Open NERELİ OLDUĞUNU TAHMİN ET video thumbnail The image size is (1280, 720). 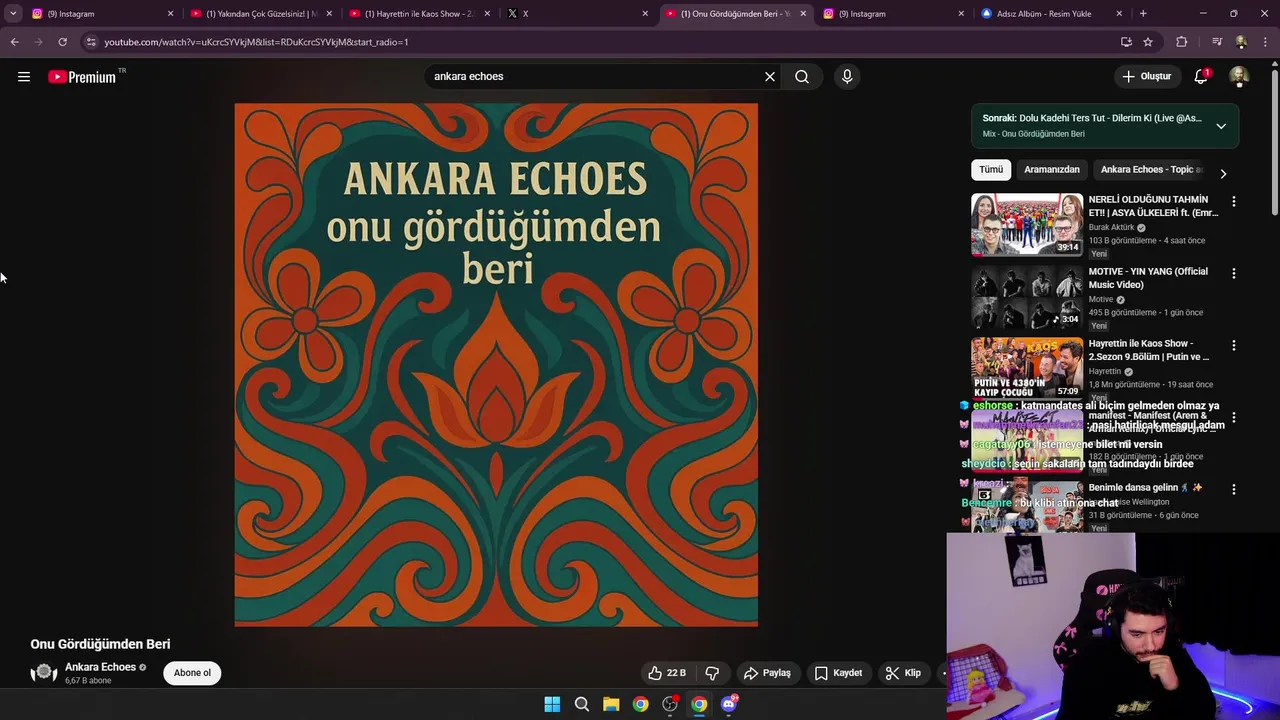point(1027,224)
